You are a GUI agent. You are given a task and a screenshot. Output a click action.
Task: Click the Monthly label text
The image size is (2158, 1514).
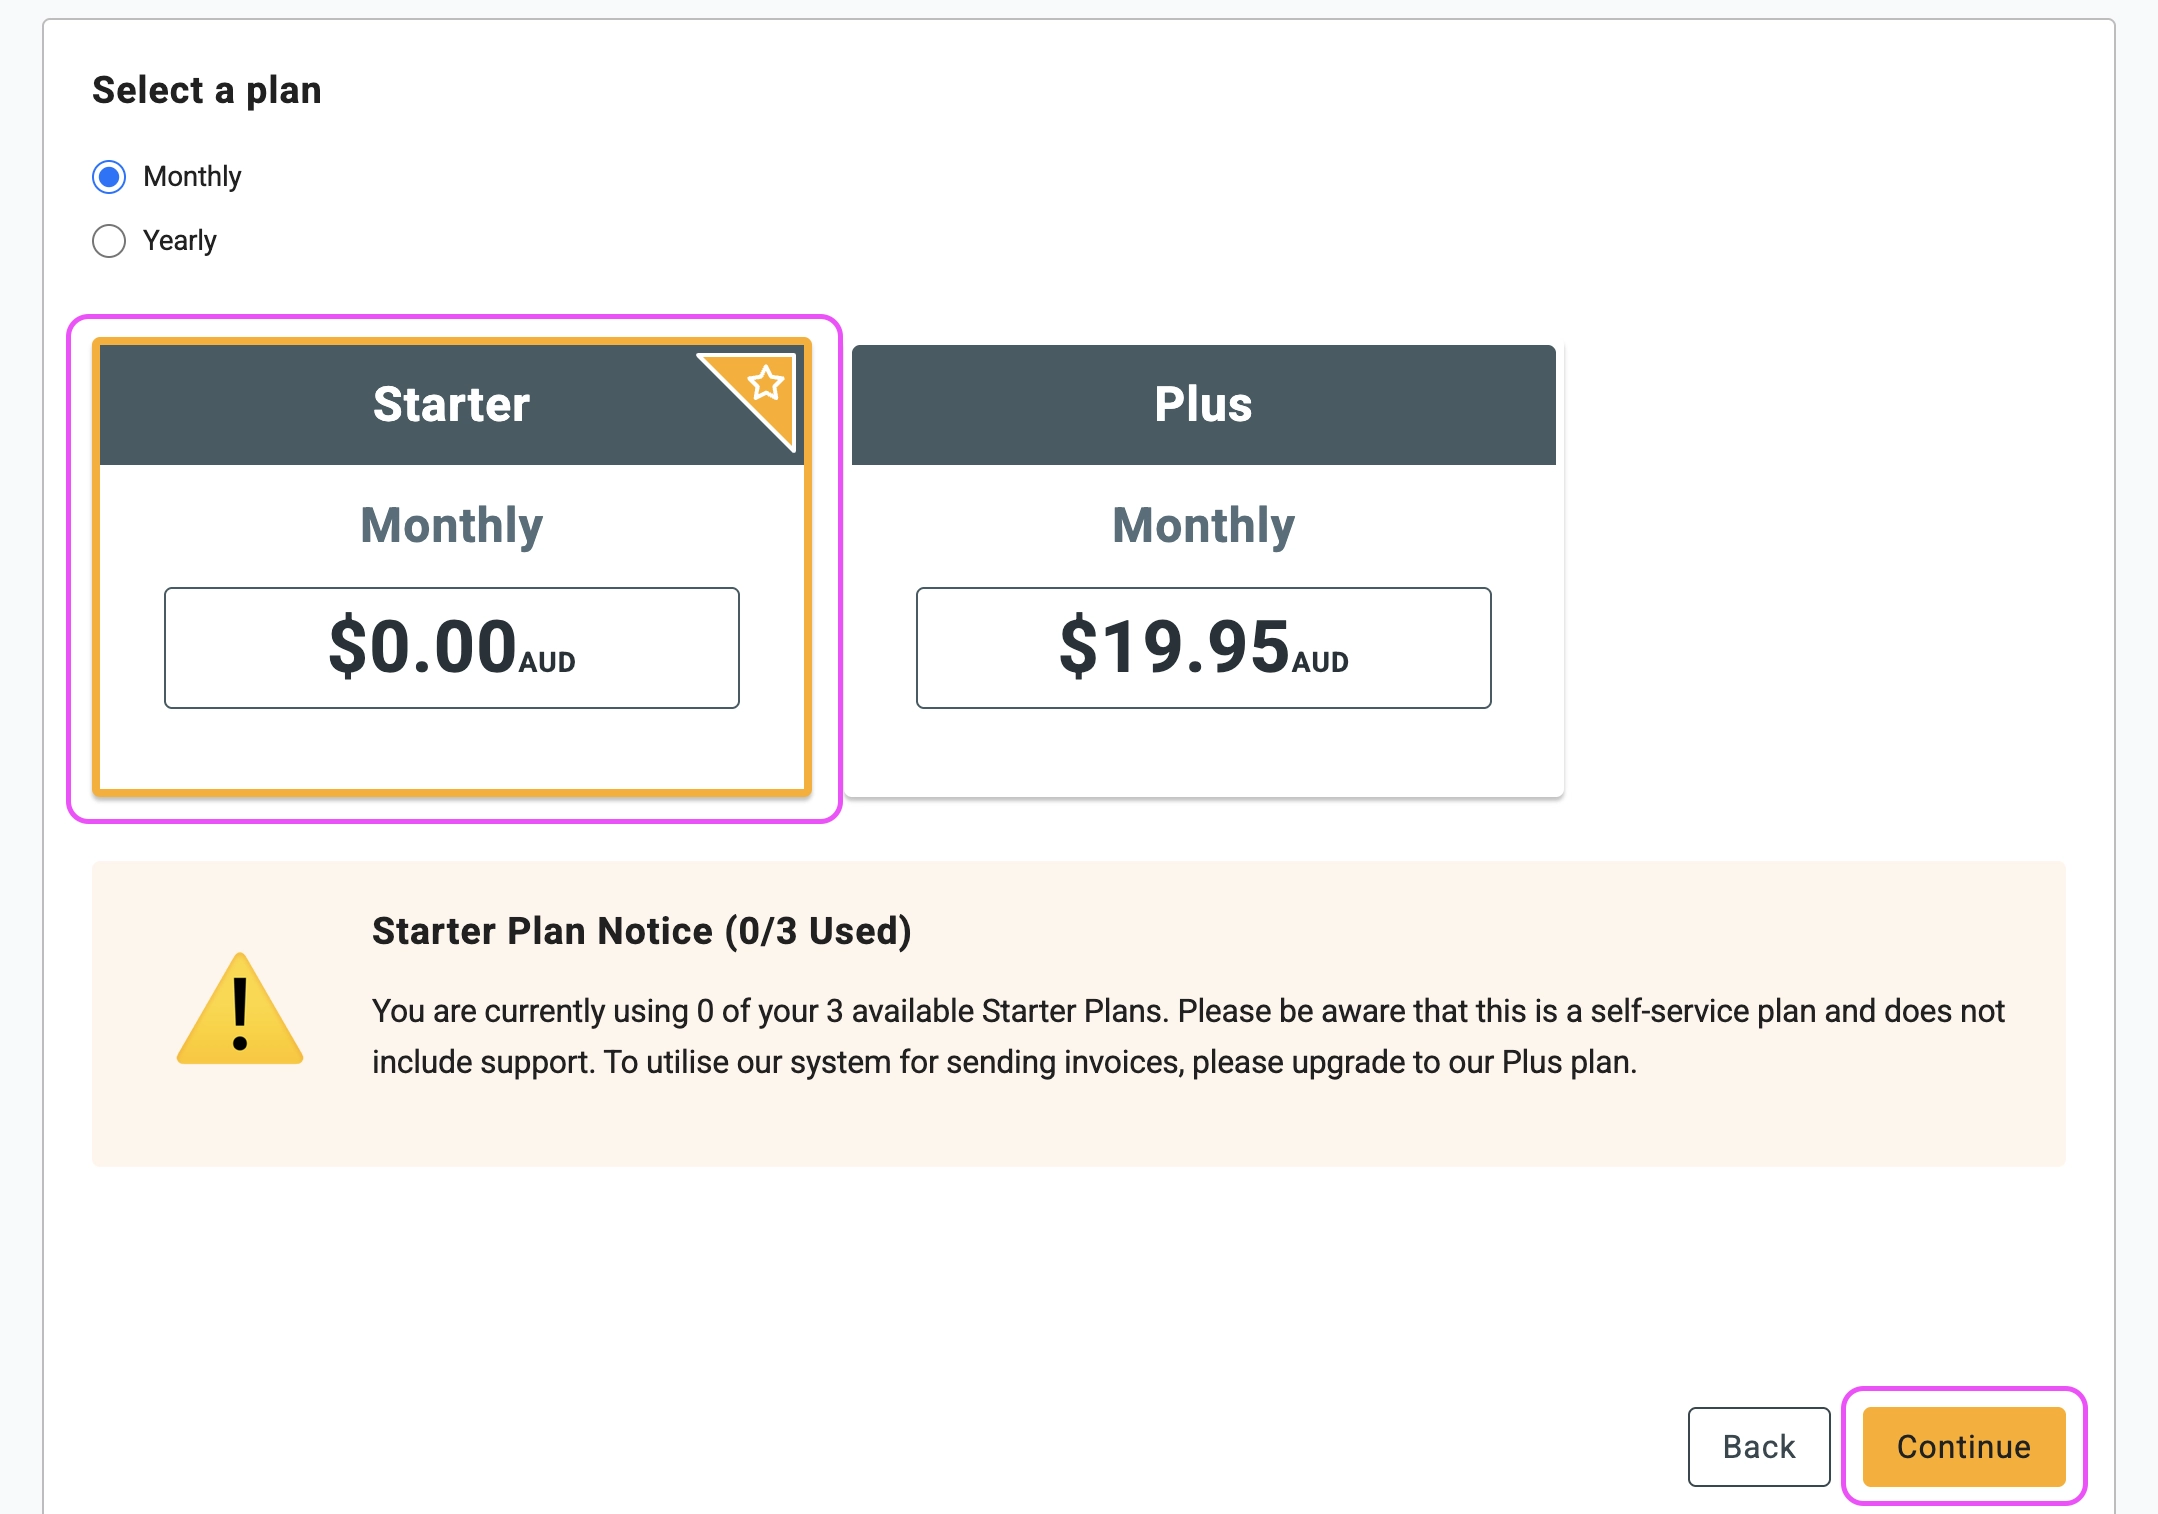pos(192,177)
